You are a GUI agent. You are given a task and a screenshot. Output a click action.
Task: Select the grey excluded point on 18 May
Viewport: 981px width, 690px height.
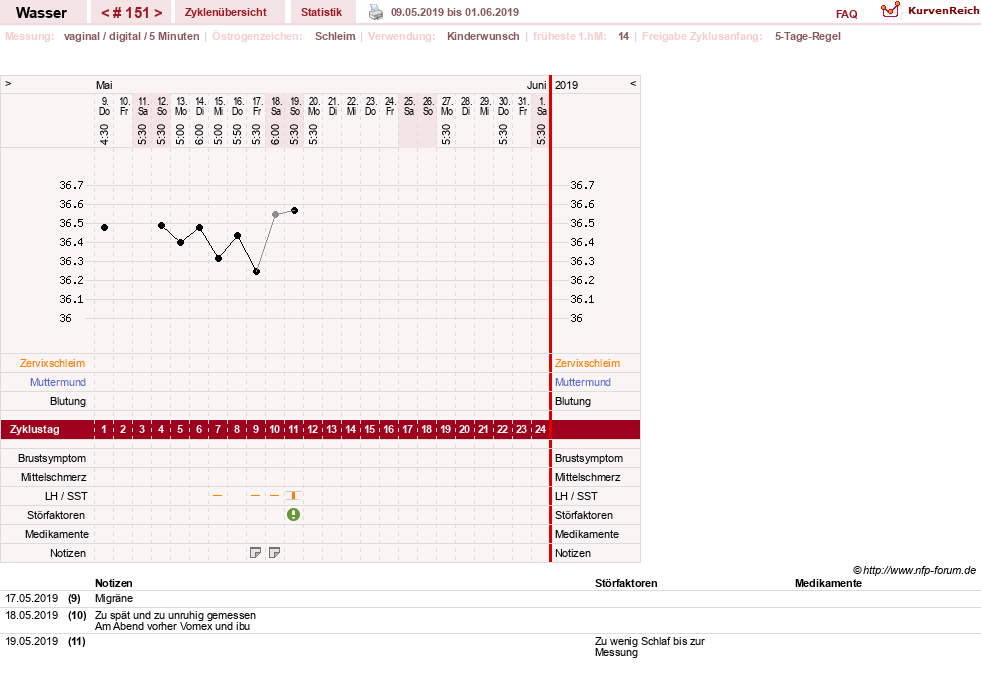coord(275,215)
